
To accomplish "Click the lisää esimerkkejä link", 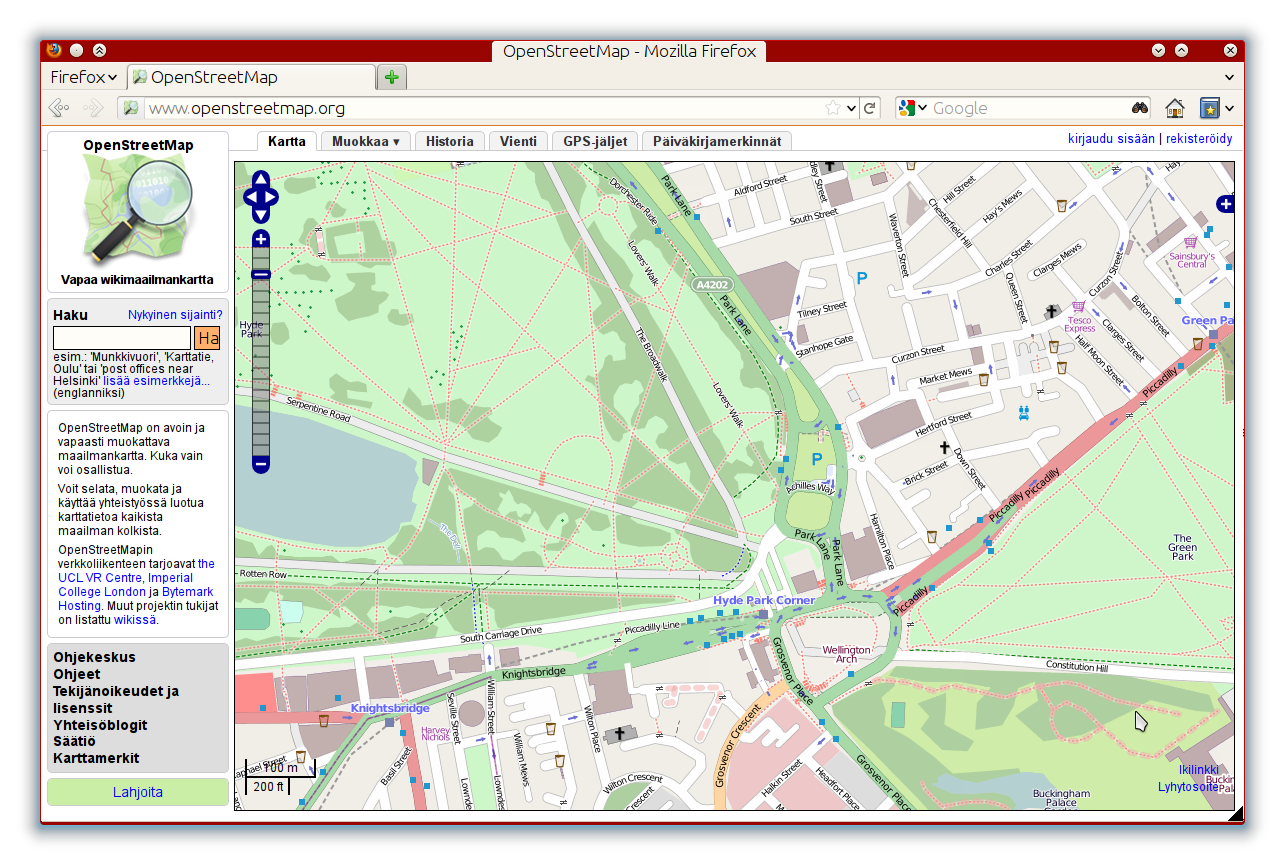I will tap(156, 381).
